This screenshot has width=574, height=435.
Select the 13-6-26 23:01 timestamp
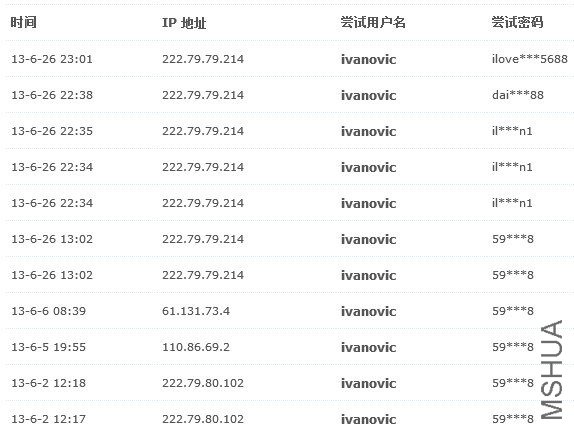(x=52, y=59)
